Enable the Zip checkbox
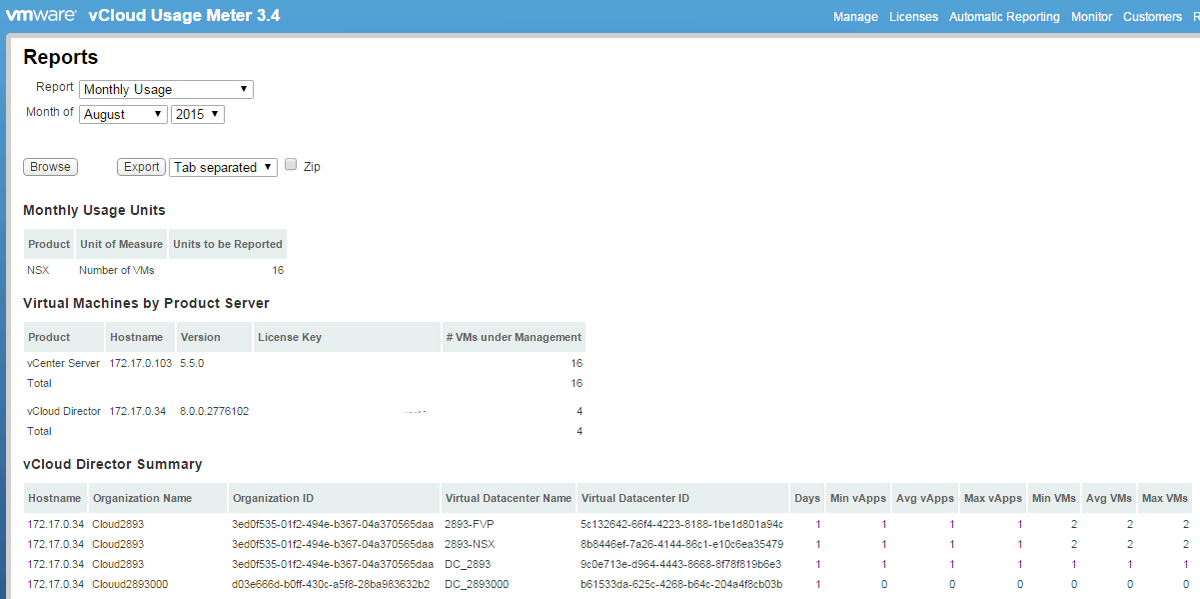Viewport: 1200px width, 599px height. click(x=291, y=165)
